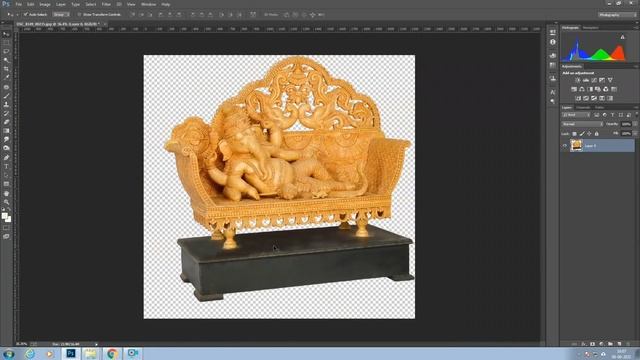Open the Adjustments panel flyout menu

(636, 66)
